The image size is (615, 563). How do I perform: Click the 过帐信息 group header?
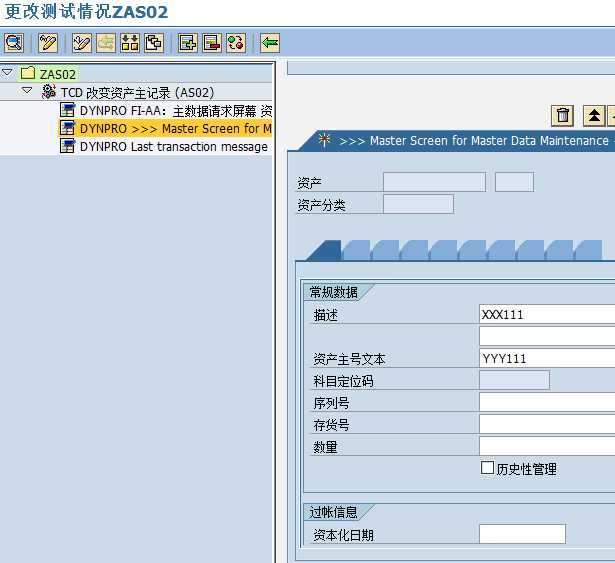pos(334,512)
